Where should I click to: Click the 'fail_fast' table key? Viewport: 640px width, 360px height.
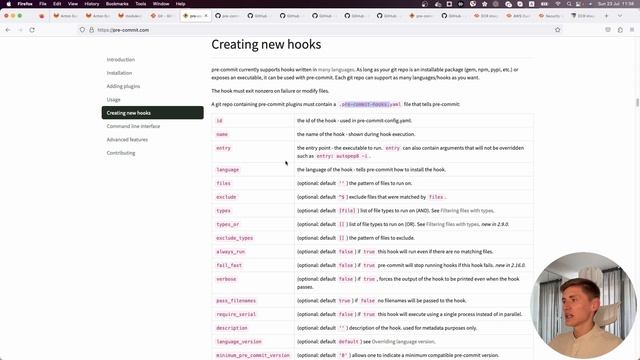[x=229, y=265]
